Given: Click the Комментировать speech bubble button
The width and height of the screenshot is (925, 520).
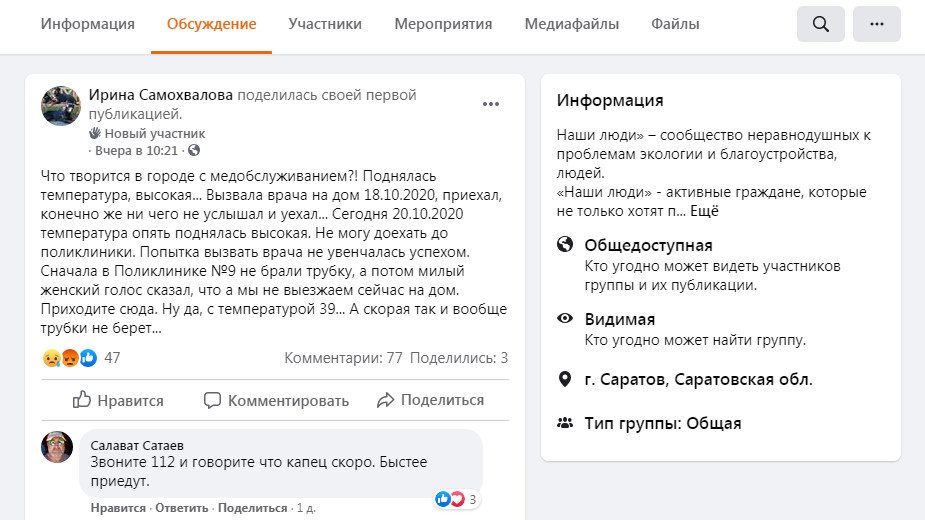Looking at the screenshot, I should coord(276,400).
